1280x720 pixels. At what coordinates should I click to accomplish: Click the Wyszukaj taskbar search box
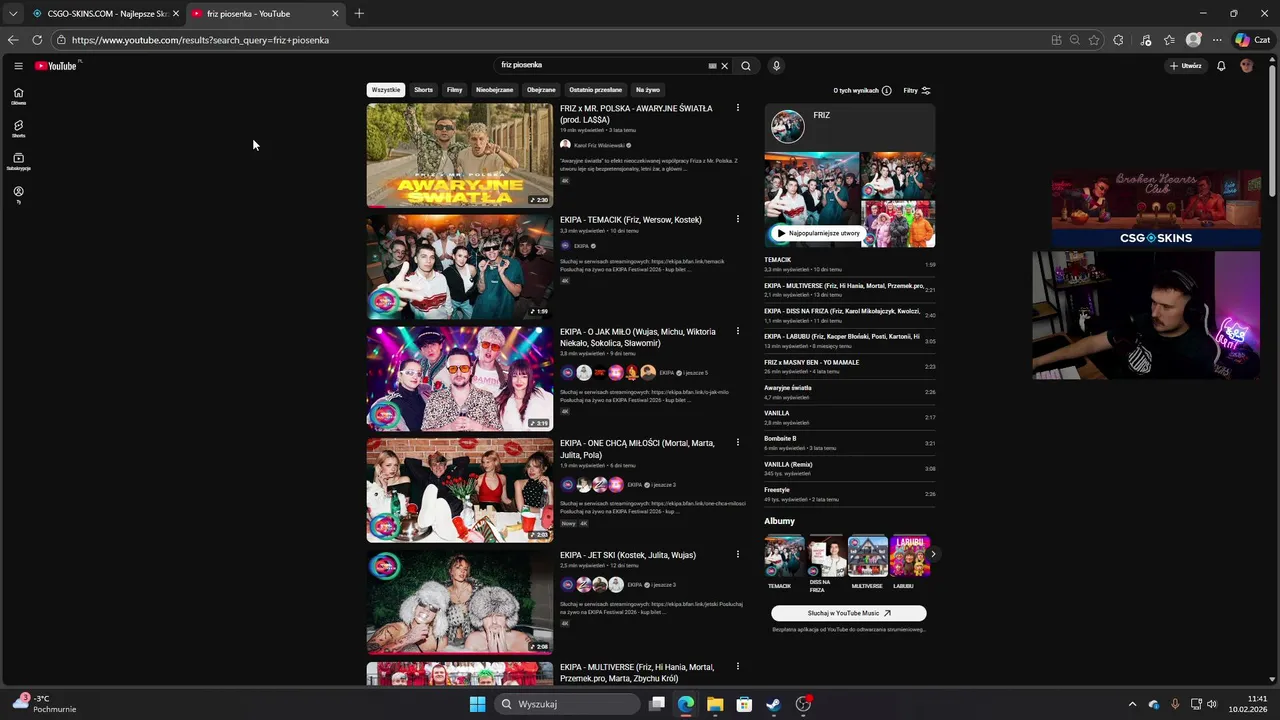click(x=568, y=704)
